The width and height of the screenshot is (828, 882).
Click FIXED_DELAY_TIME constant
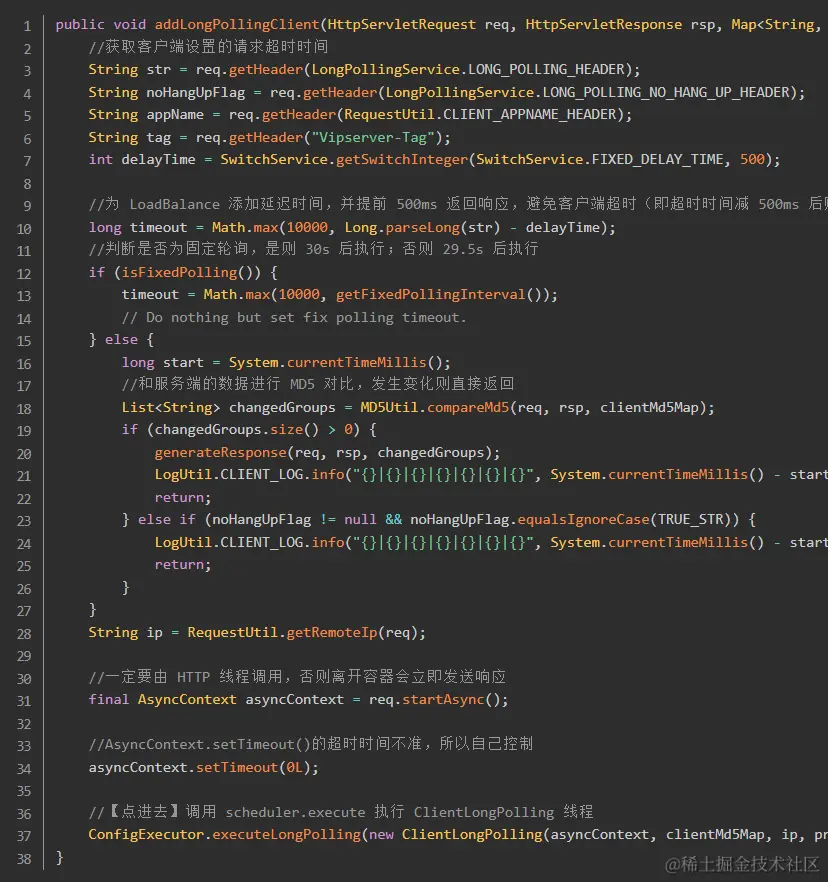657,160
